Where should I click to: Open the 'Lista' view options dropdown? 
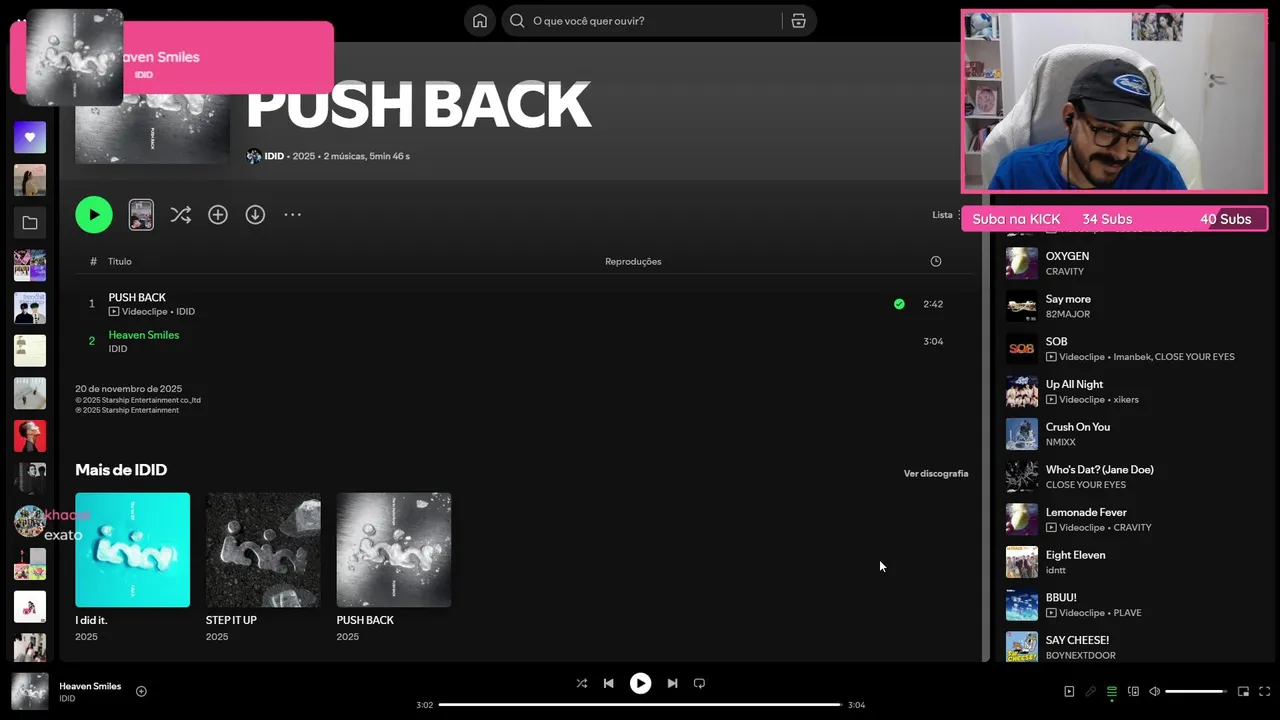(x=945, y=215)
